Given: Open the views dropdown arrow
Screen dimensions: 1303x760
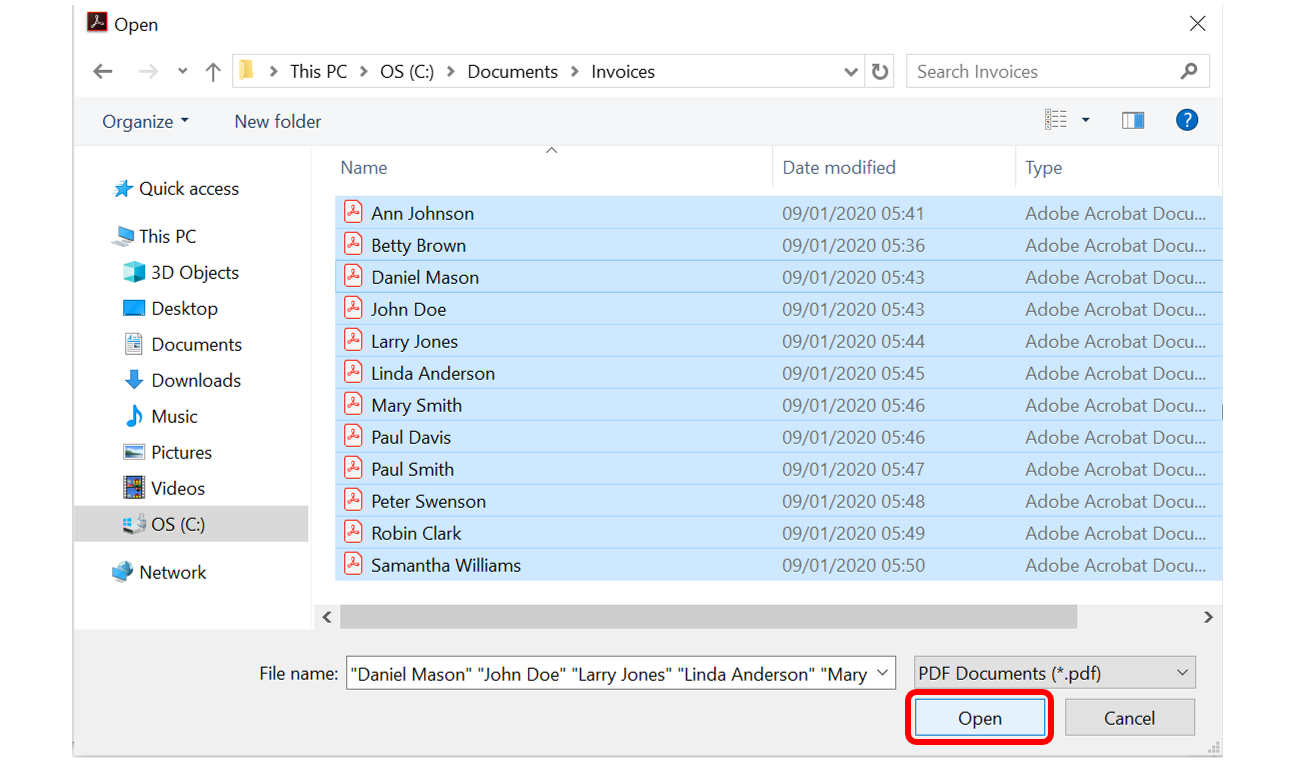Looking at the screenshot, I should (1084, 118).
